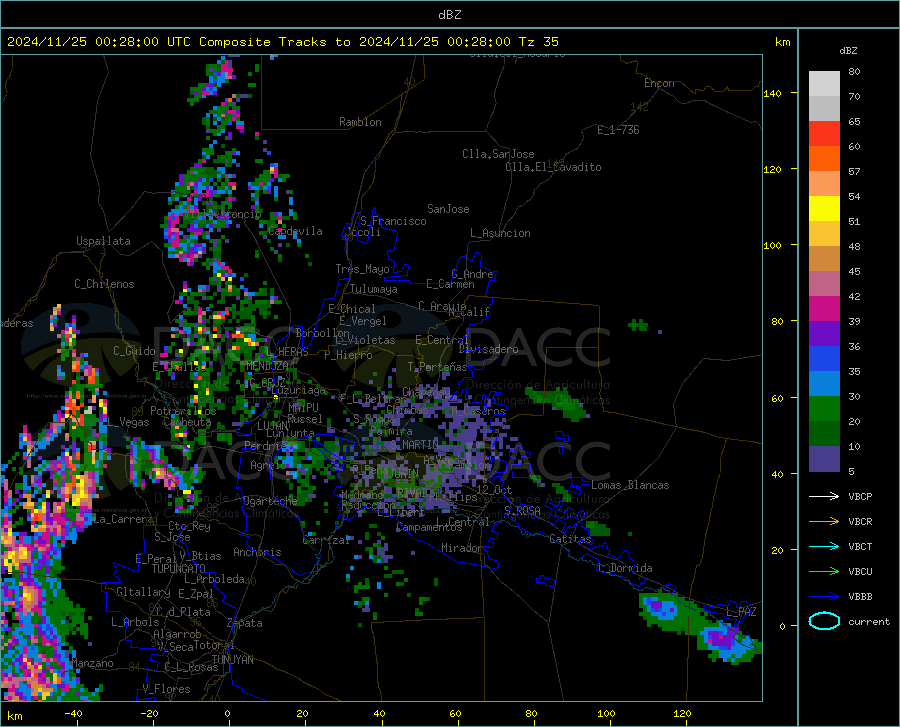Click the orange VBCR arrow legend icon
Screen dimensions: 900x727
pyautogui.click(x=824, y=522)
